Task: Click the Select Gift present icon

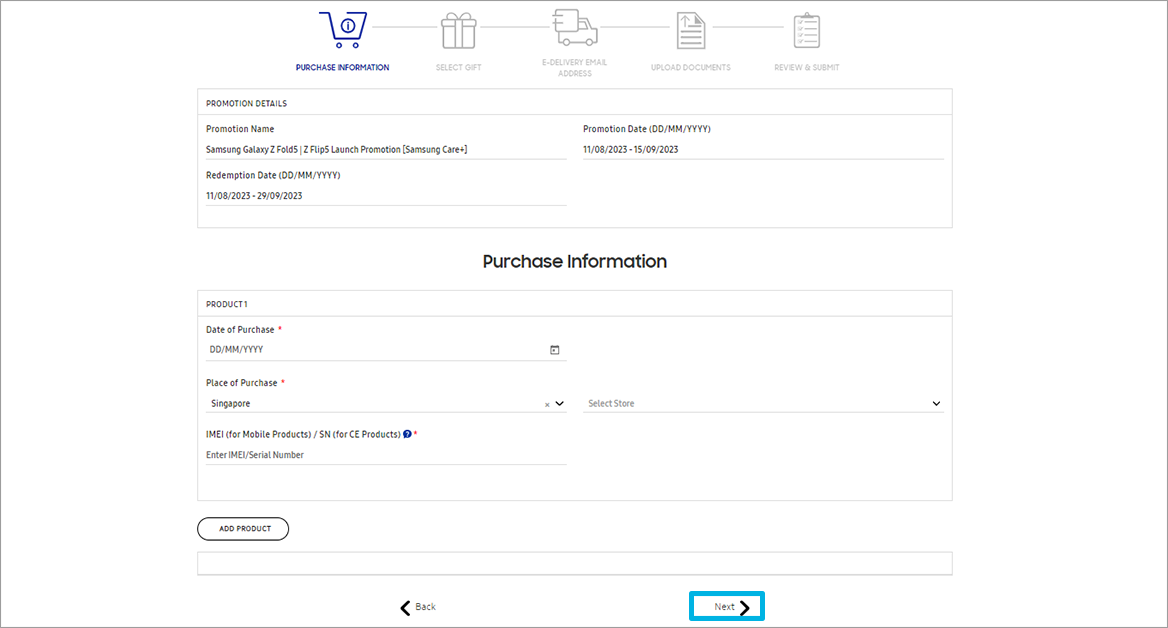Action: pyautogui.click(x=458, y=28)
